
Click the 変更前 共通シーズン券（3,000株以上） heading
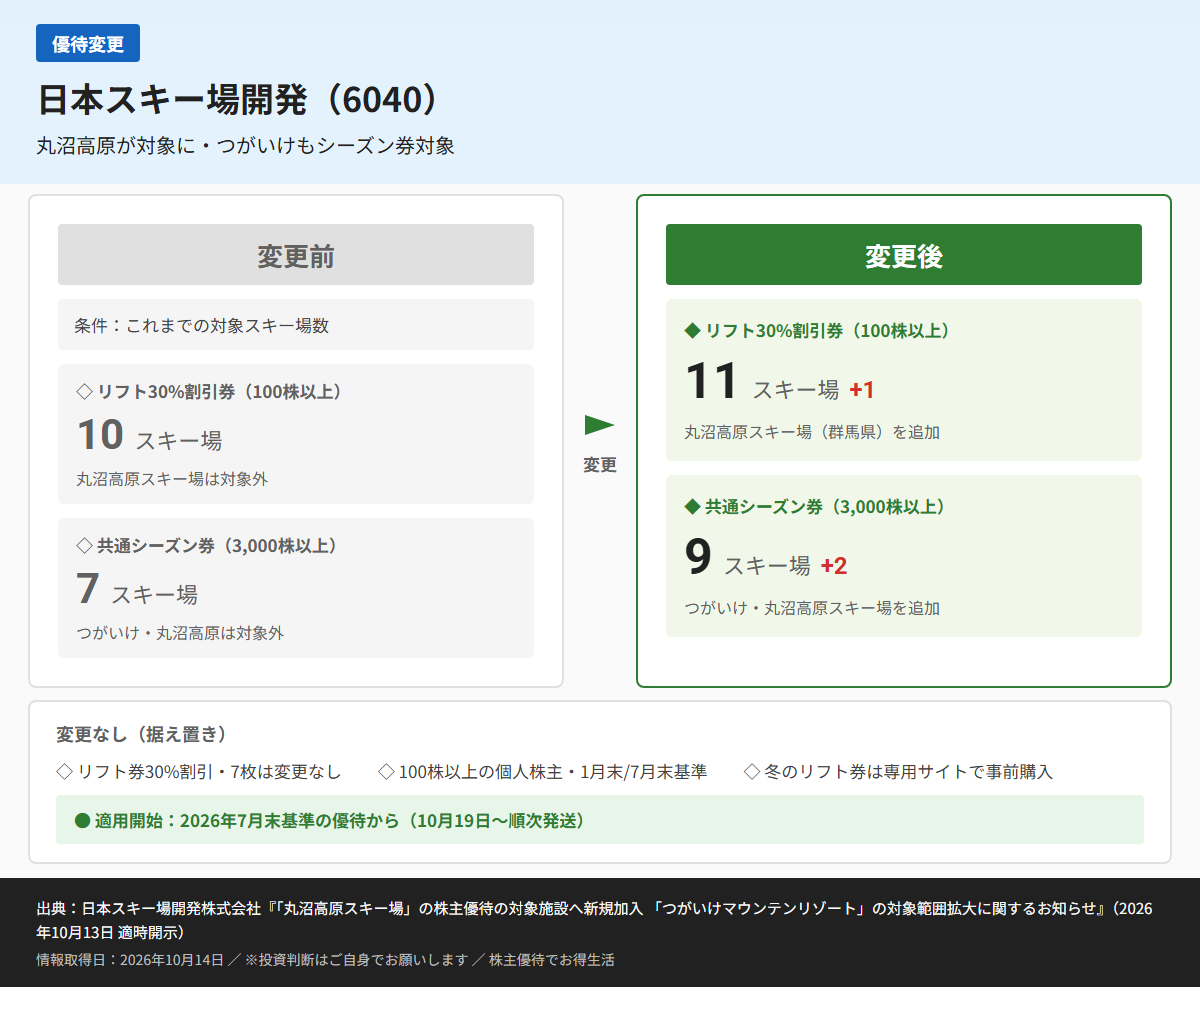pyautogui.click(x=210, y=546)
